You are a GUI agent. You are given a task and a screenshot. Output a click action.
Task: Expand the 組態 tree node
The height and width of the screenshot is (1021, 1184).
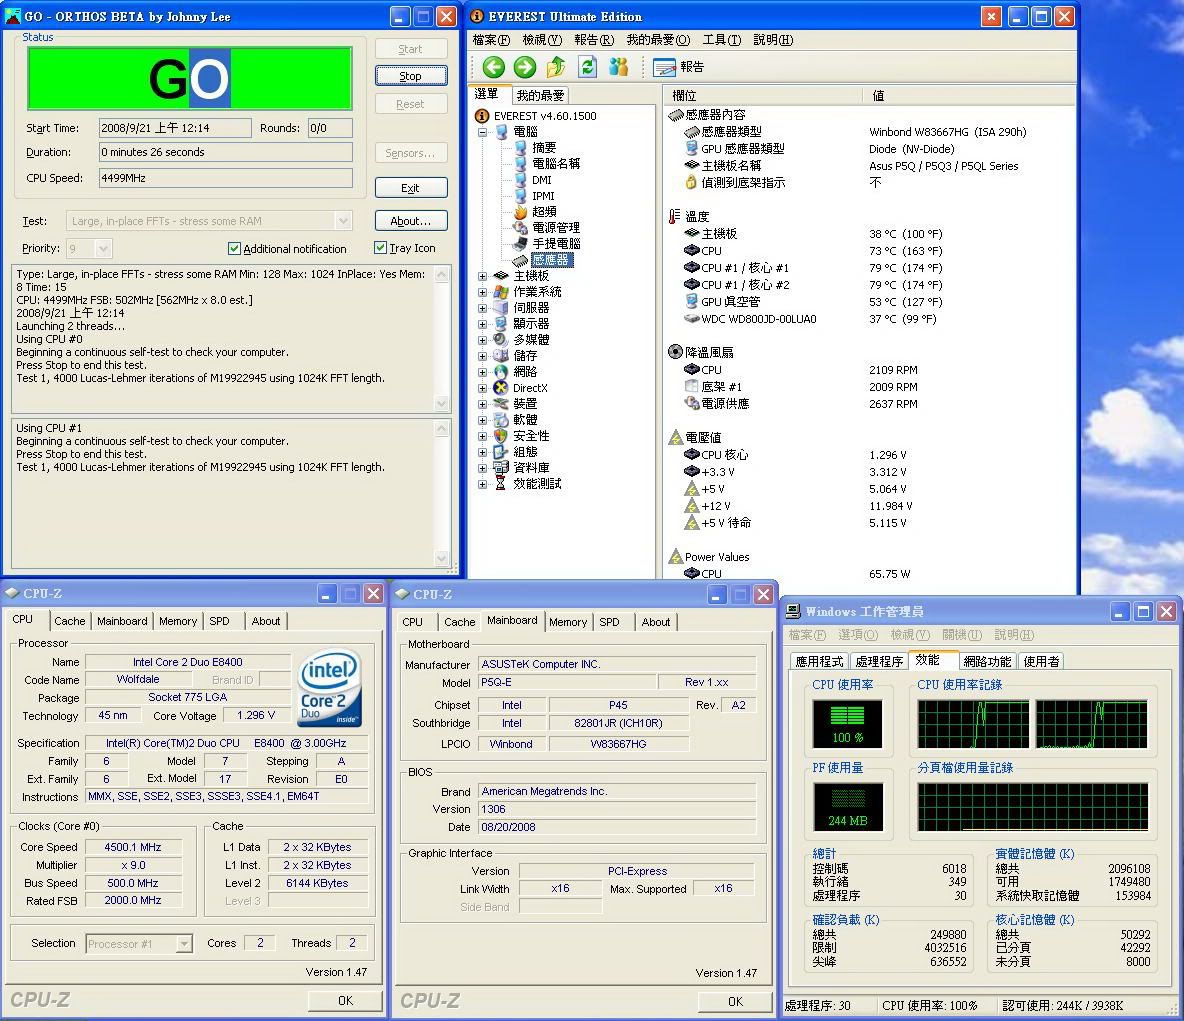point(483,452)
